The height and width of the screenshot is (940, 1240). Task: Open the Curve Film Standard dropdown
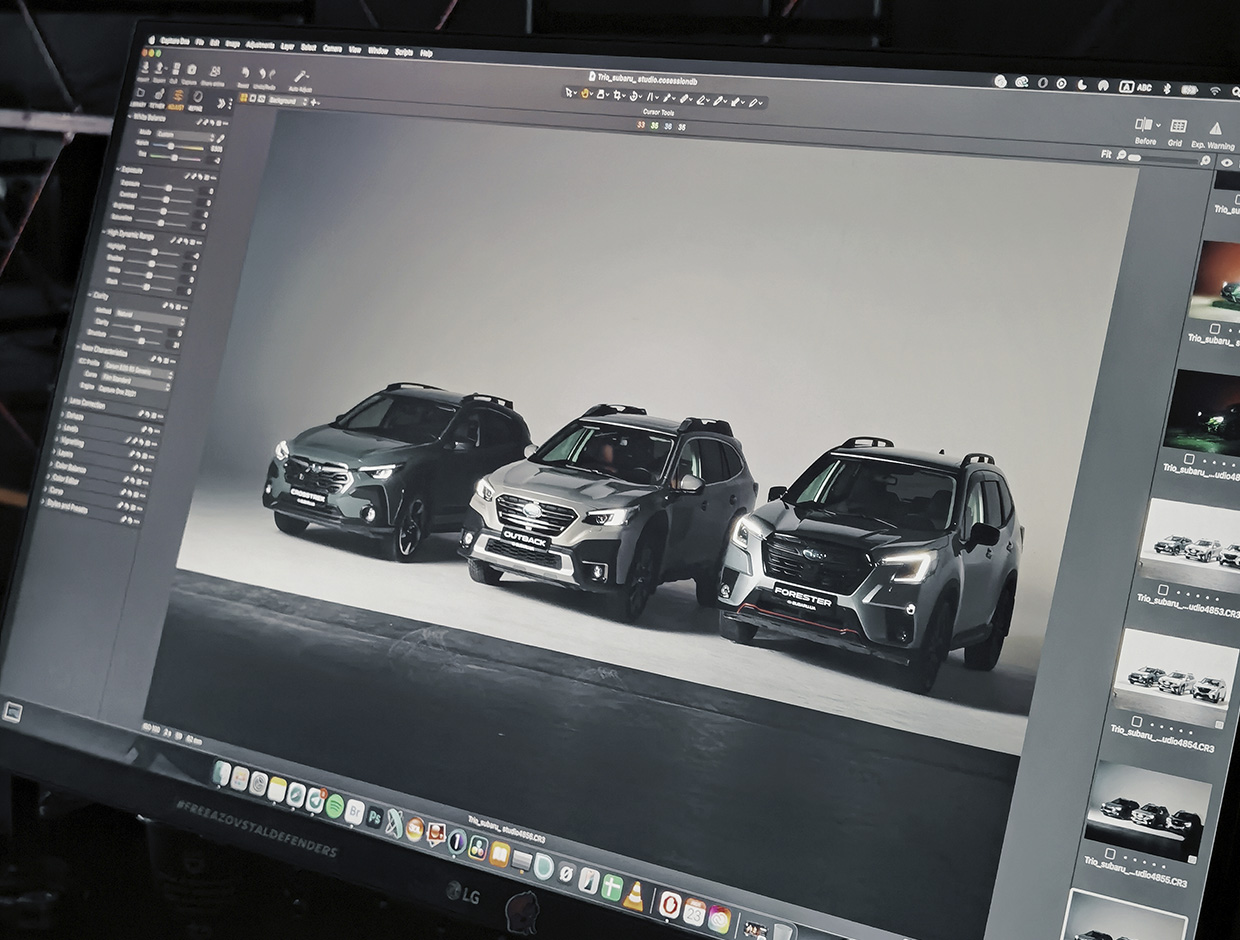click(x=136, y=383)
